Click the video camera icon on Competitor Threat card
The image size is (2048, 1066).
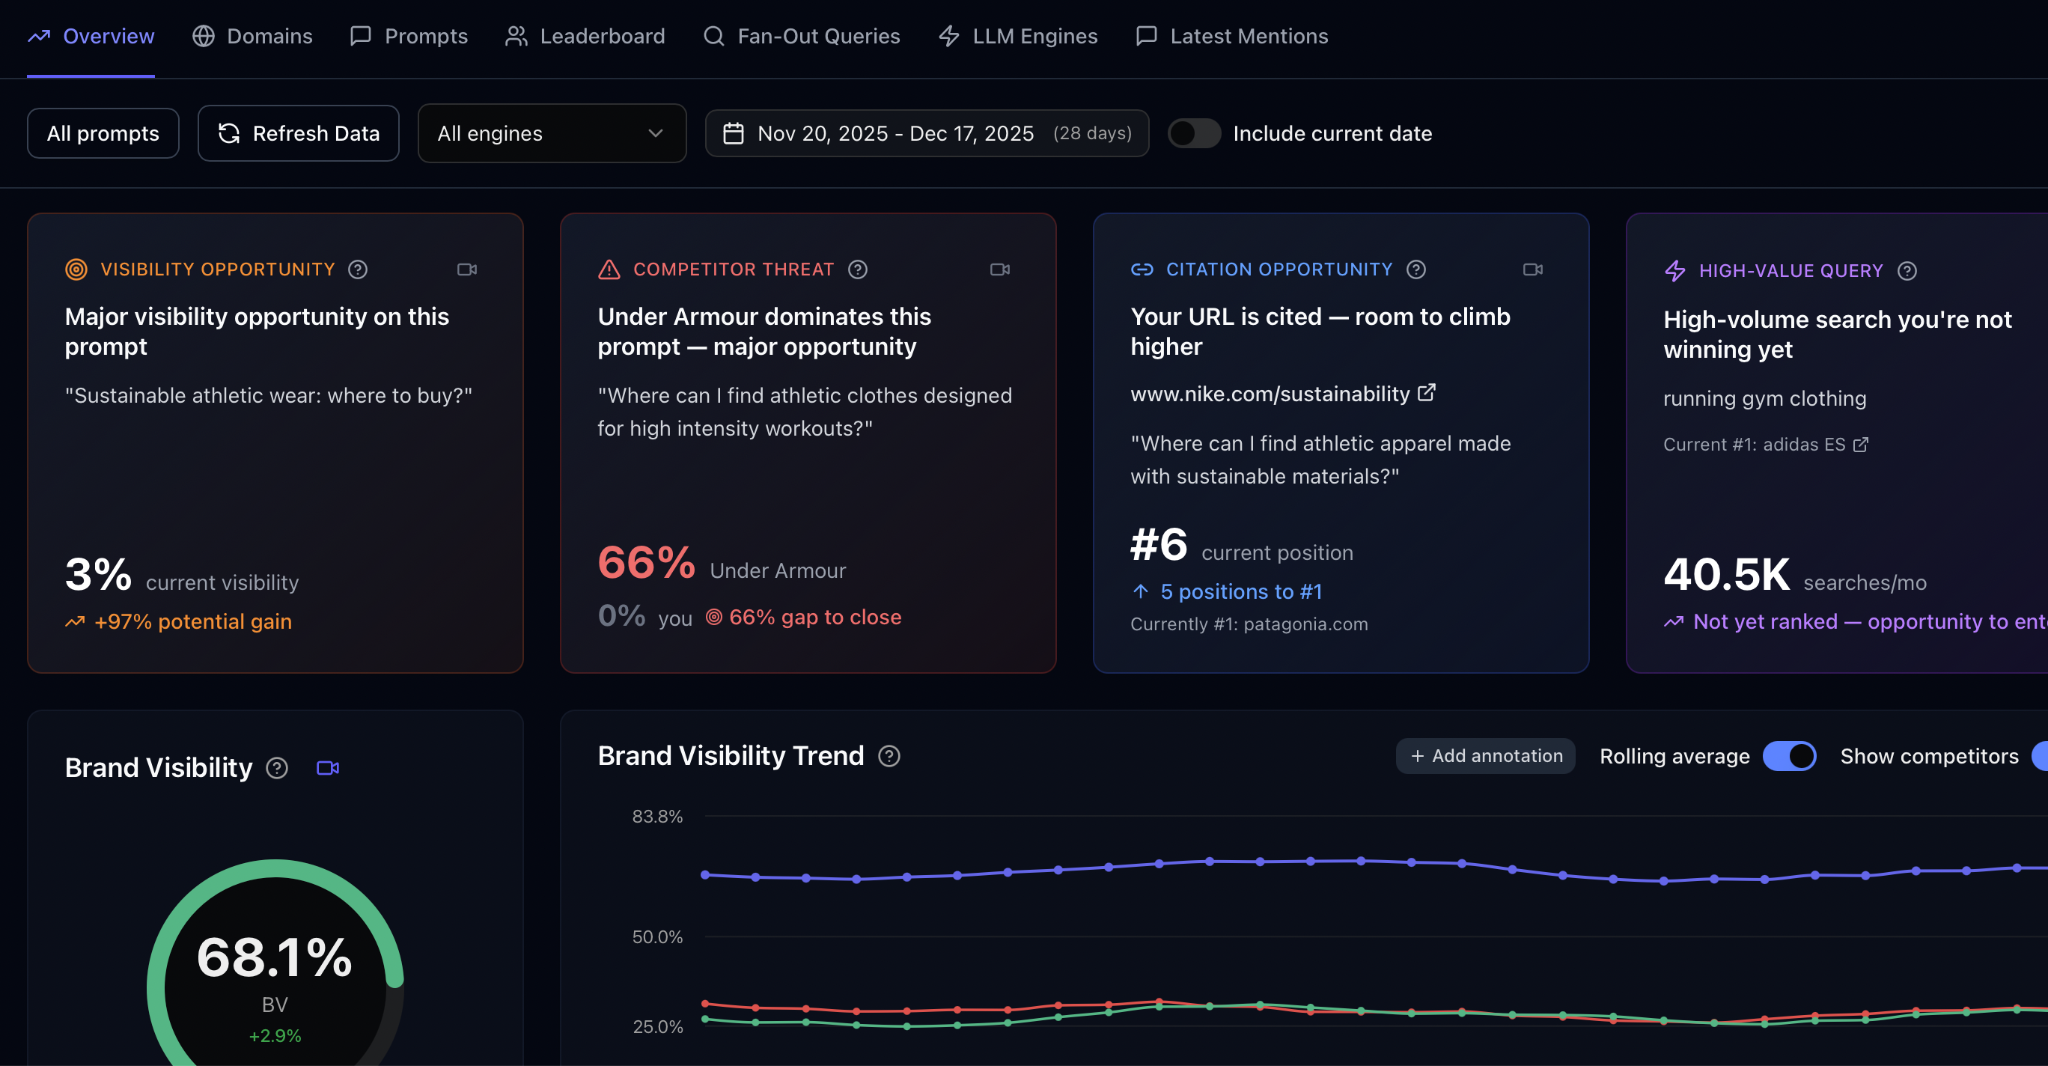coord(999,269)
